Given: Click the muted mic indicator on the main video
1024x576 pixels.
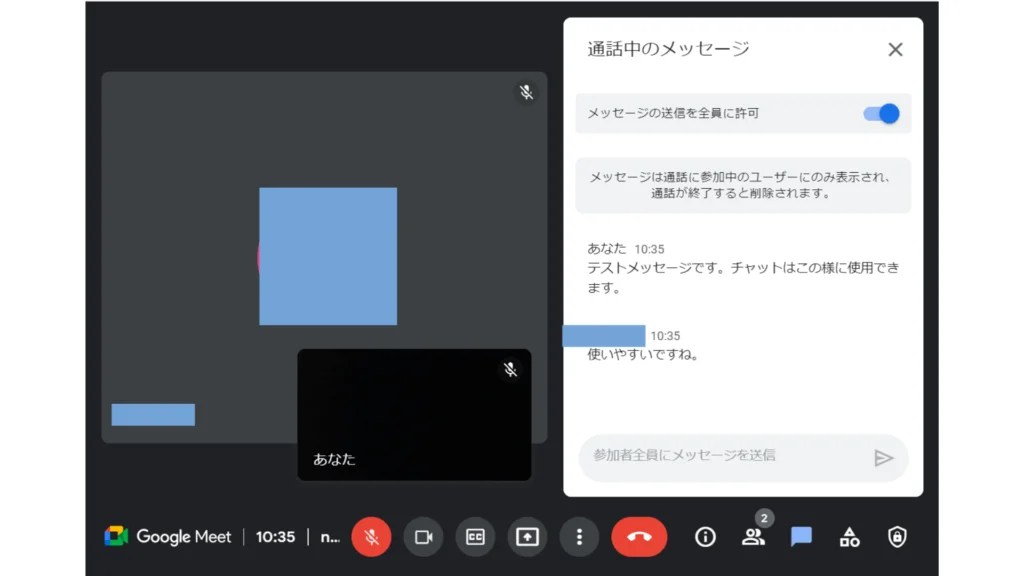Looking at the screenshot, I should (x=525, y=92).
